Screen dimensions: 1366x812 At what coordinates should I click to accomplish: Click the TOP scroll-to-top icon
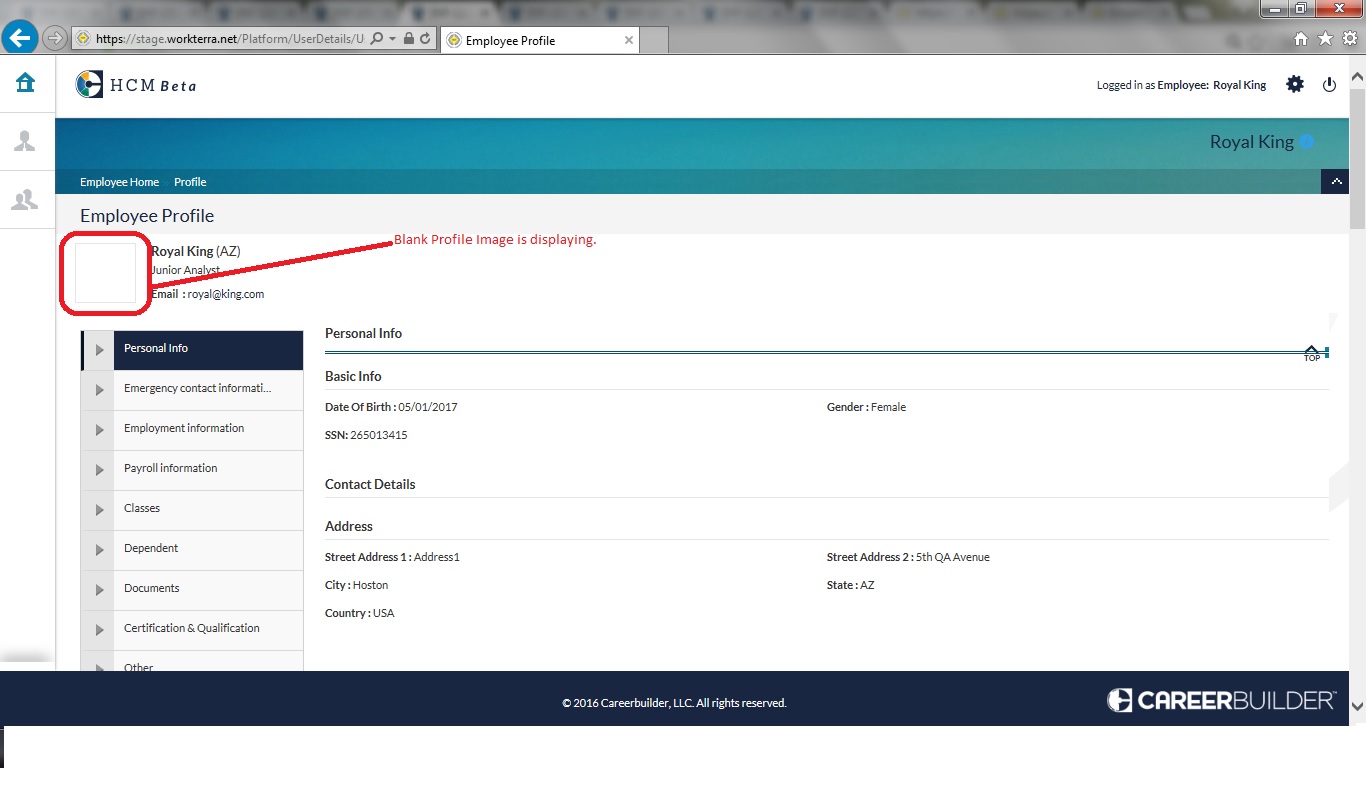[1312, 353]
